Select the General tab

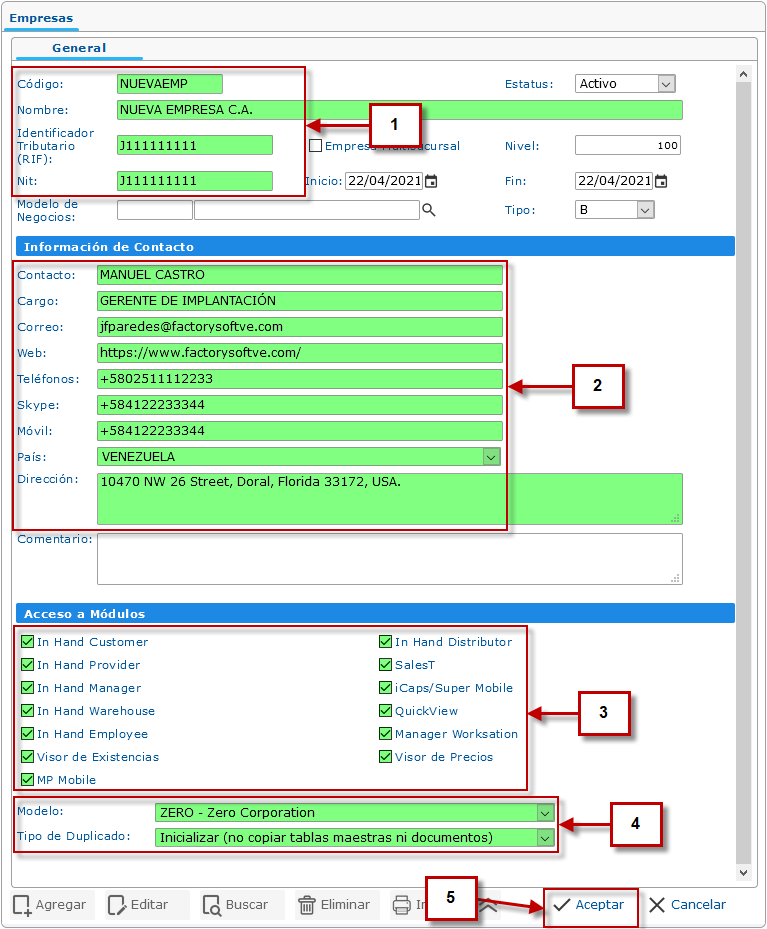79,48
